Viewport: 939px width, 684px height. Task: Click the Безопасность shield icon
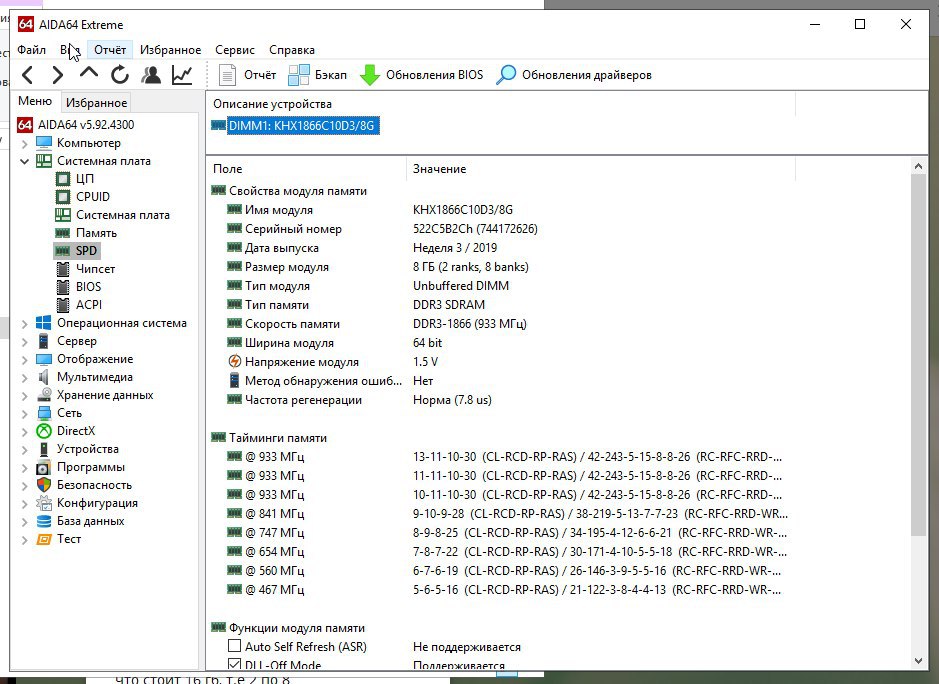pyautogui.click(x=44, y=485)
